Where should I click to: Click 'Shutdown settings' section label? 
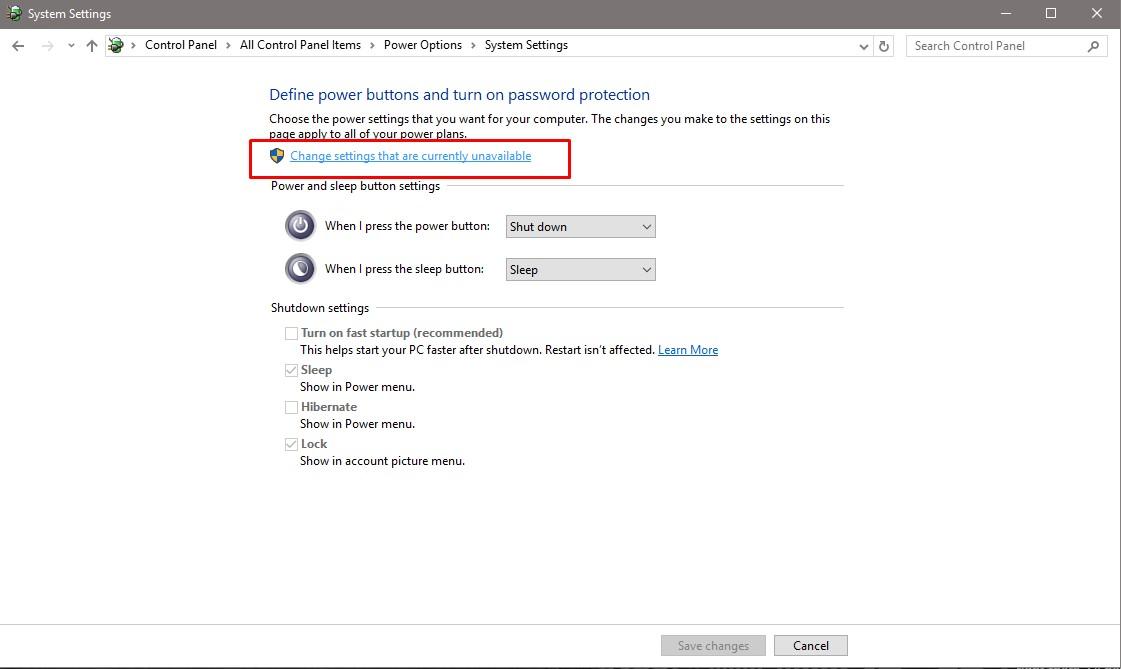pyautogui.click(x=320, y=308)
